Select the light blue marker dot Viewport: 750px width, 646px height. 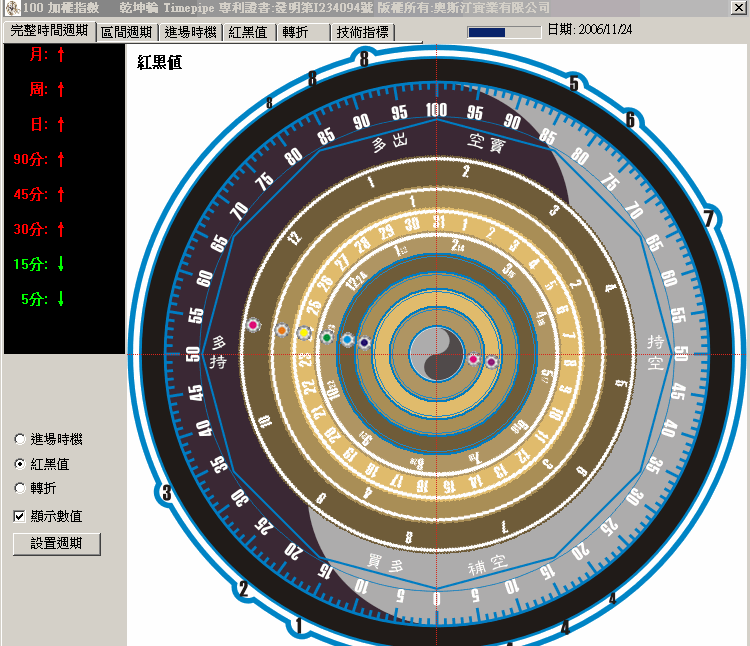click(x=347, y=340)
